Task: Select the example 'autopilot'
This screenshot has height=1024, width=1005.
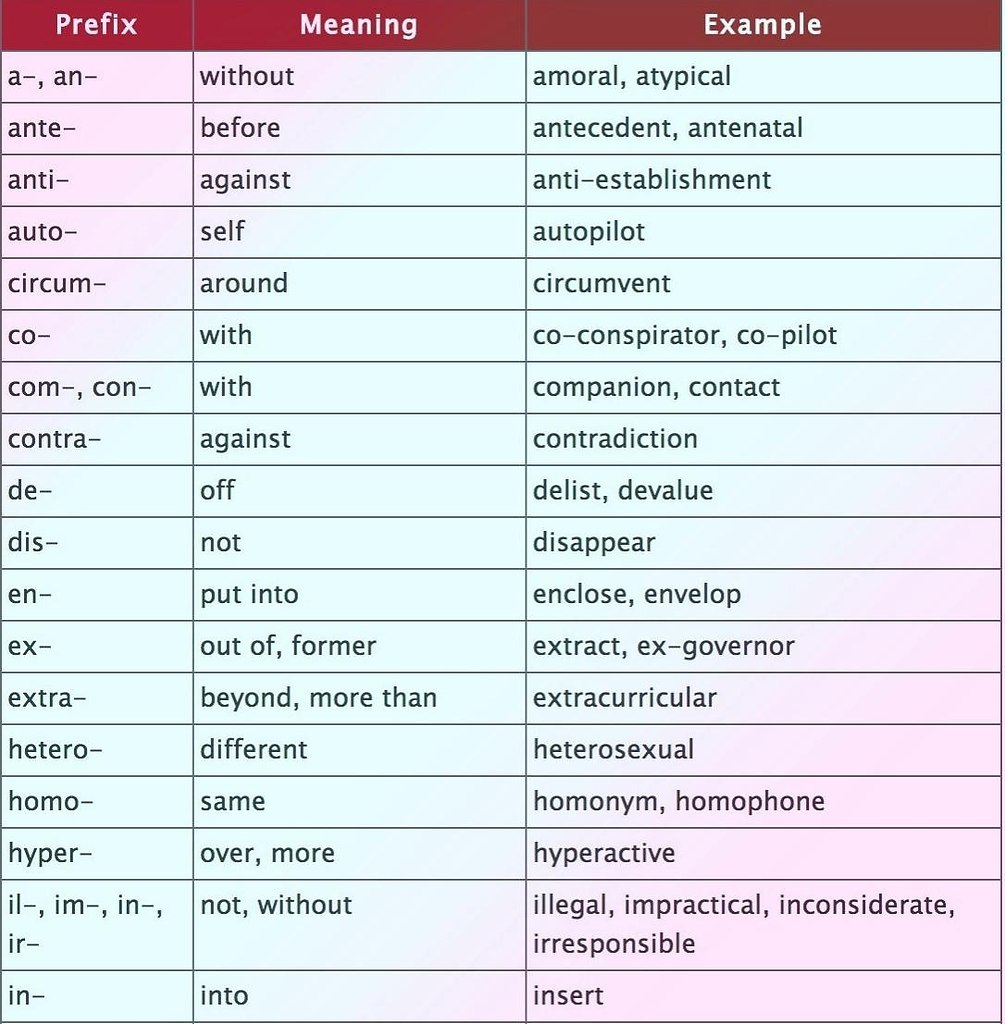Action: point(589,232)
